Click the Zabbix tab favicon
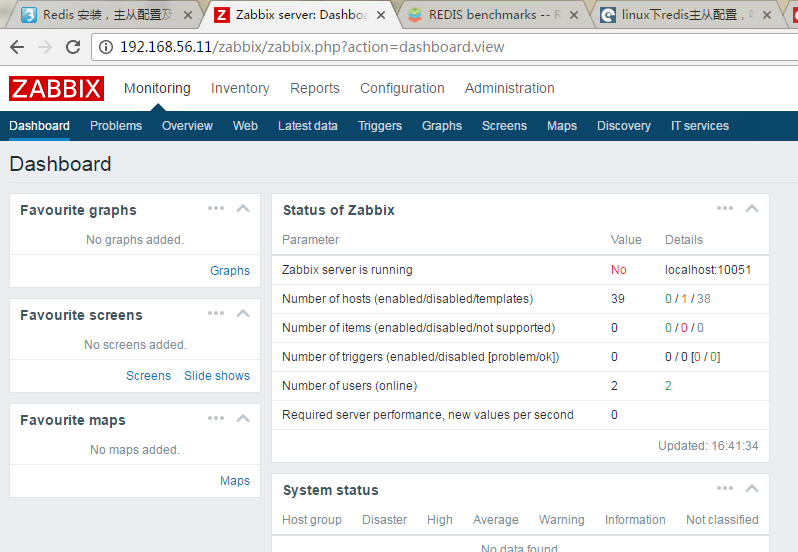This screenshot has height=552, width=798. pyautogui.click(x=221, y=15)
